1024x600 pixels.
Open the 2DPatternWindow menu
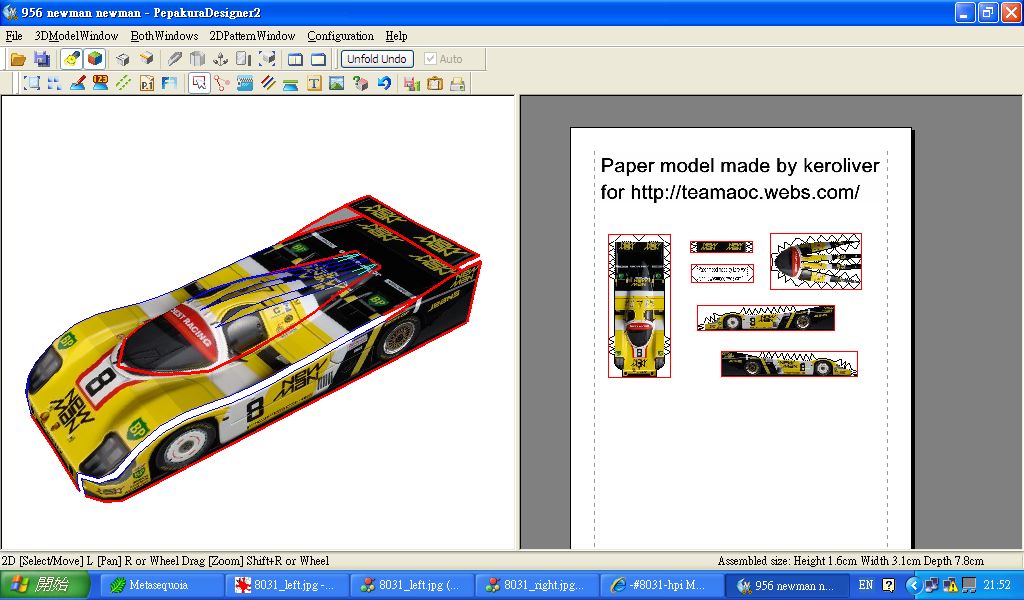click(x=253, y=36)
